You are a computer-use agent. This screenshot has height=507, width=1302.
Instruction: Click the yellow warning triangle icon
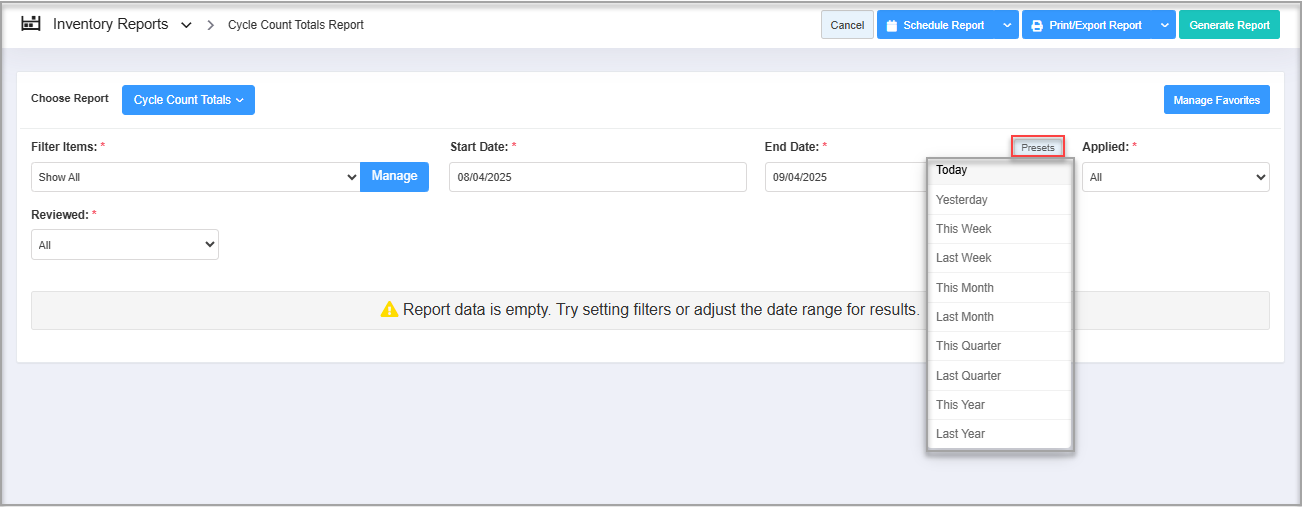tap(389, 310)
